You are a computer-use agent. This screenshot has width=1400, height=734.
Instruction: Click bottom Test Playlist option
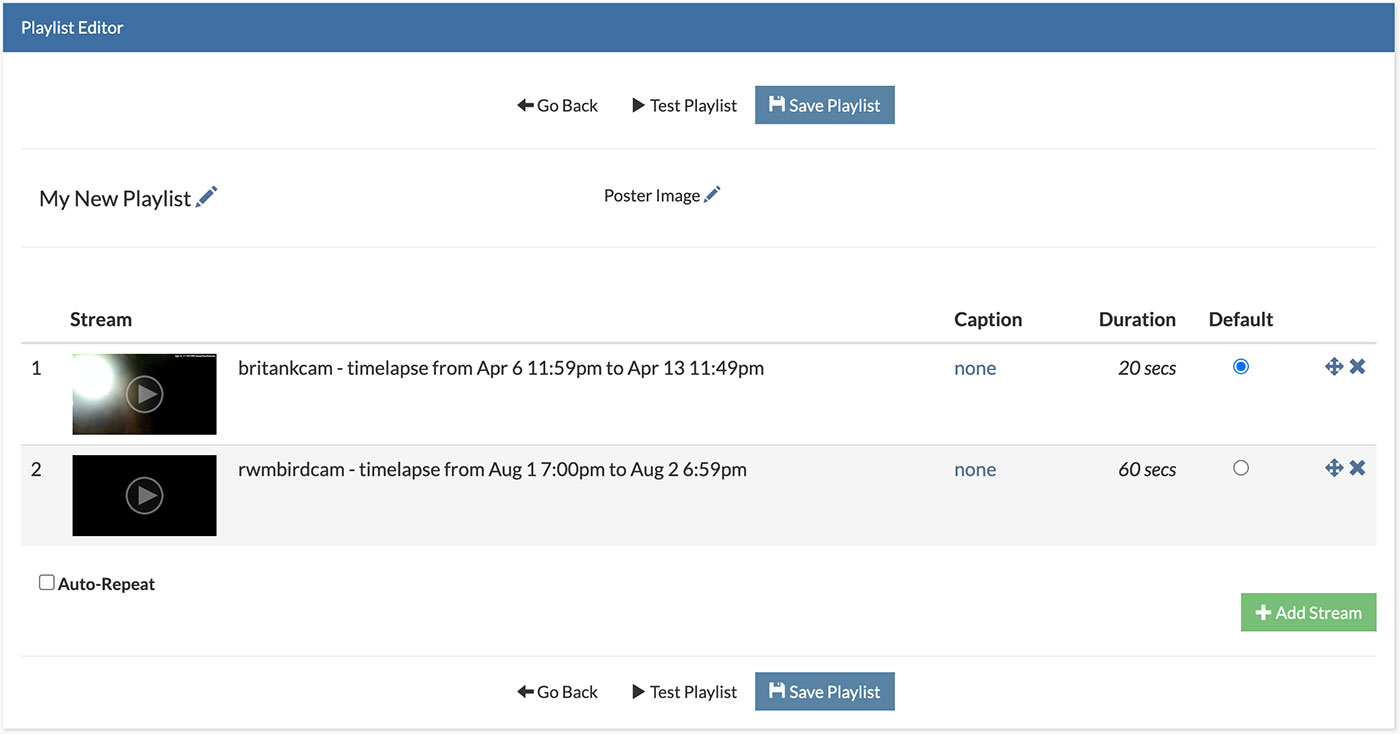(684, 691)
